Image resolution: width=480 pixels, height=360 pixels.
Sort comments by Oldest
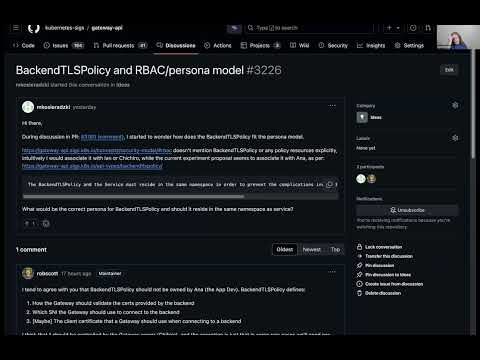pos(285,249)
